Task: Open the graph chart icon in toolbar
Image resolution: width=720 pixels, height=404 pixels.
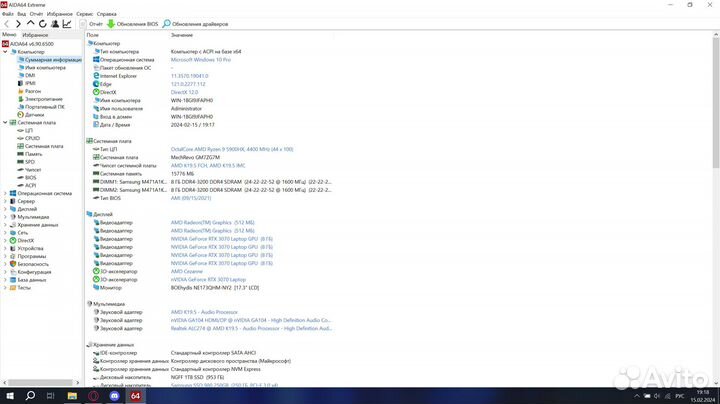Action: pos(67,23)
